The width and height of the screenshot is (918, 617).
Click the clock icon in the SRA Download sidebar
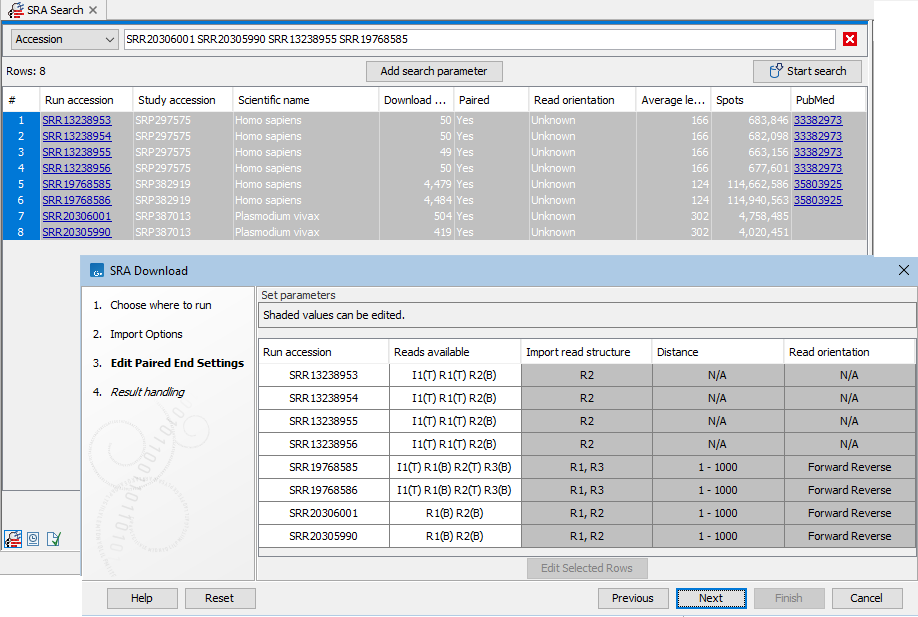[x=32, y=539]
